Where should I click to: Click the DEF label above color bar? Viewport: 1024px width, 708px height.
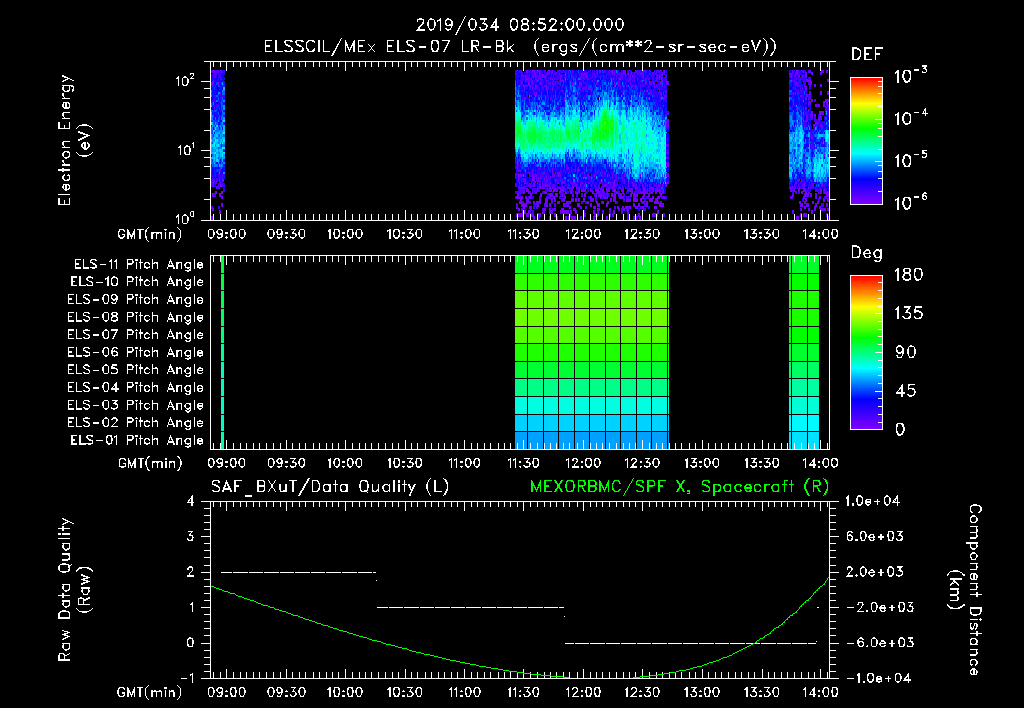tap(867, 55)
